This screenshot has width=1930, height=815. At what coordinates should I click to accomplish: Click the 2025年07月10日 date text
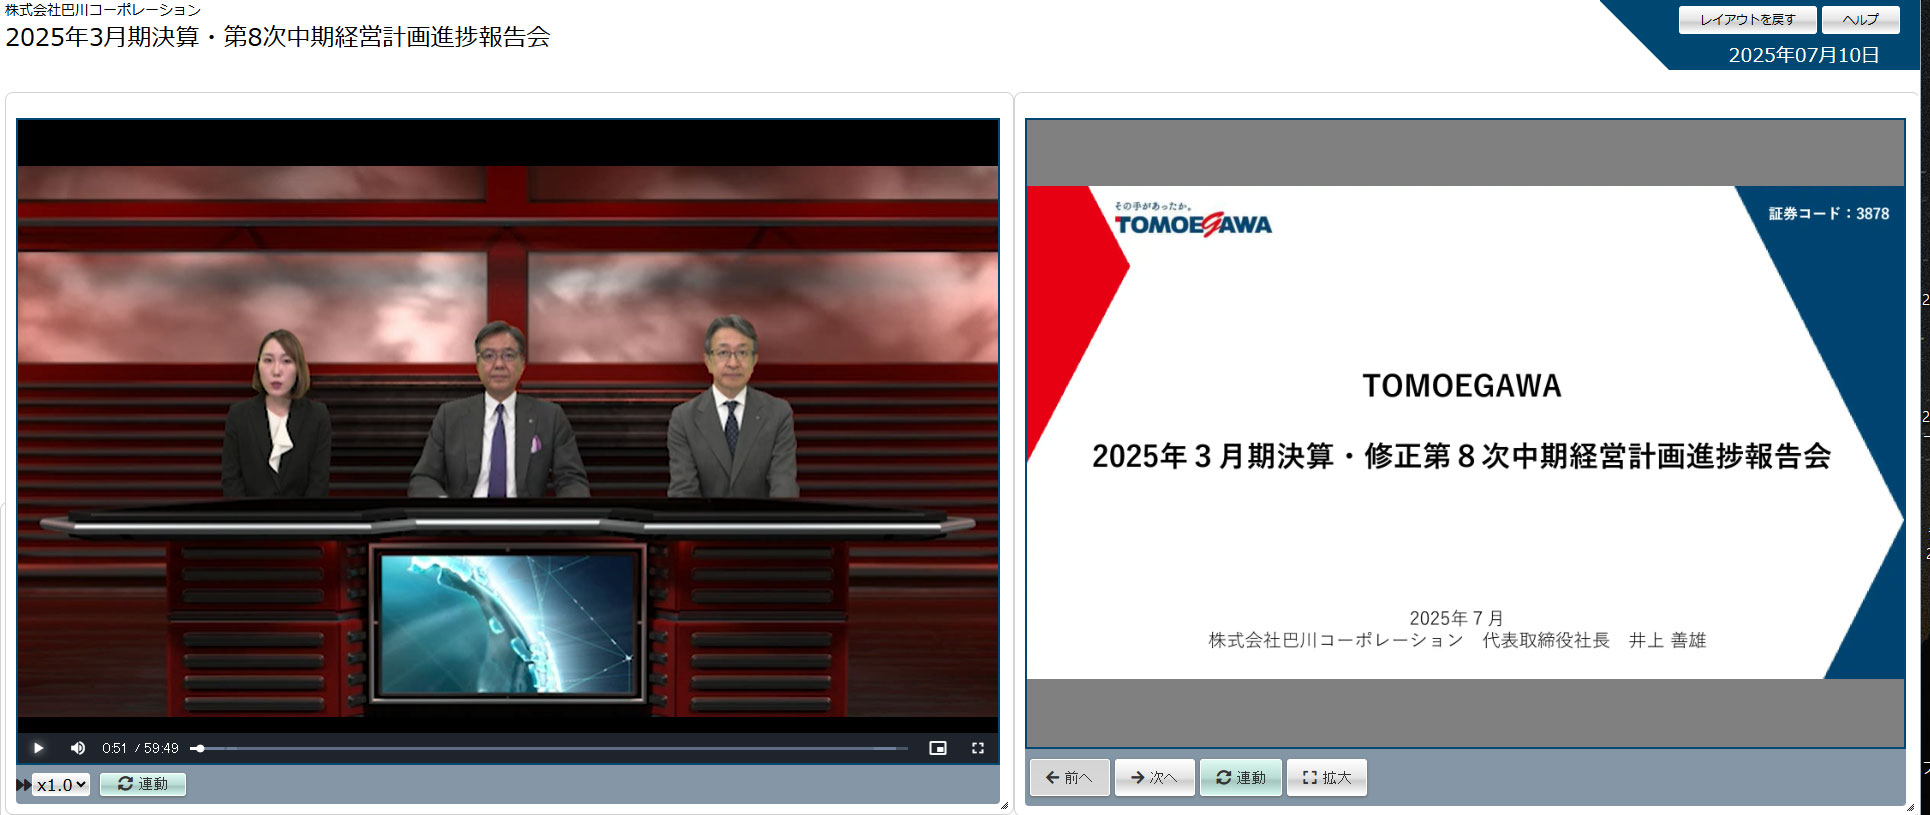pyautogui.click(x=1804, y=55)
